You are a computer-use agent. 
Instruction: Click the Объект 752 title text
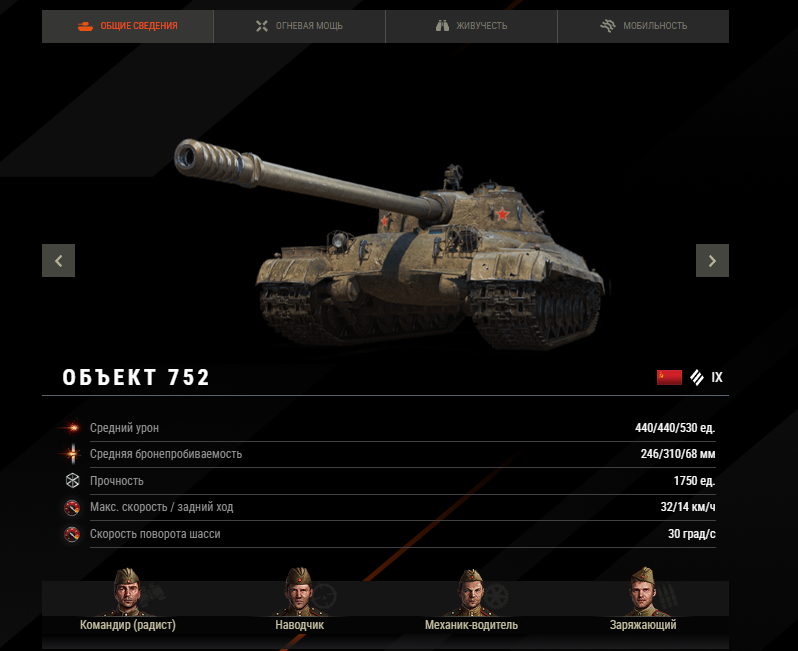[x=136, y=378]
